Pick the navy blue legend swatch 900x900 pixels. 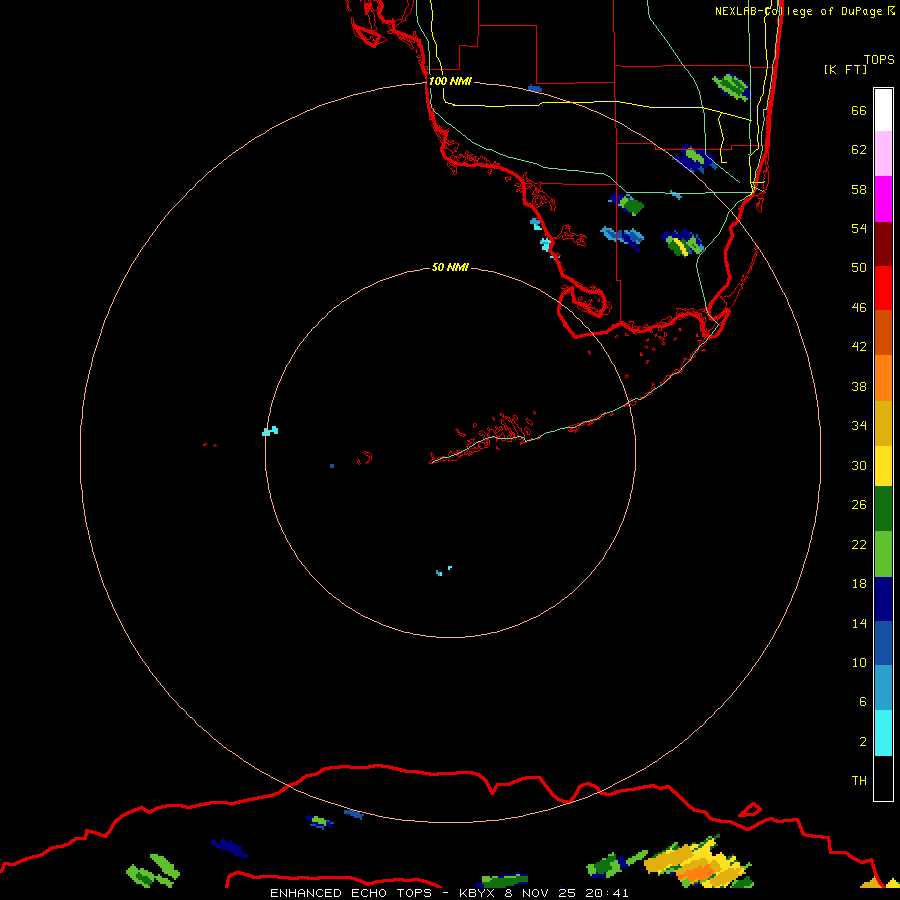(x=883, y=599)
